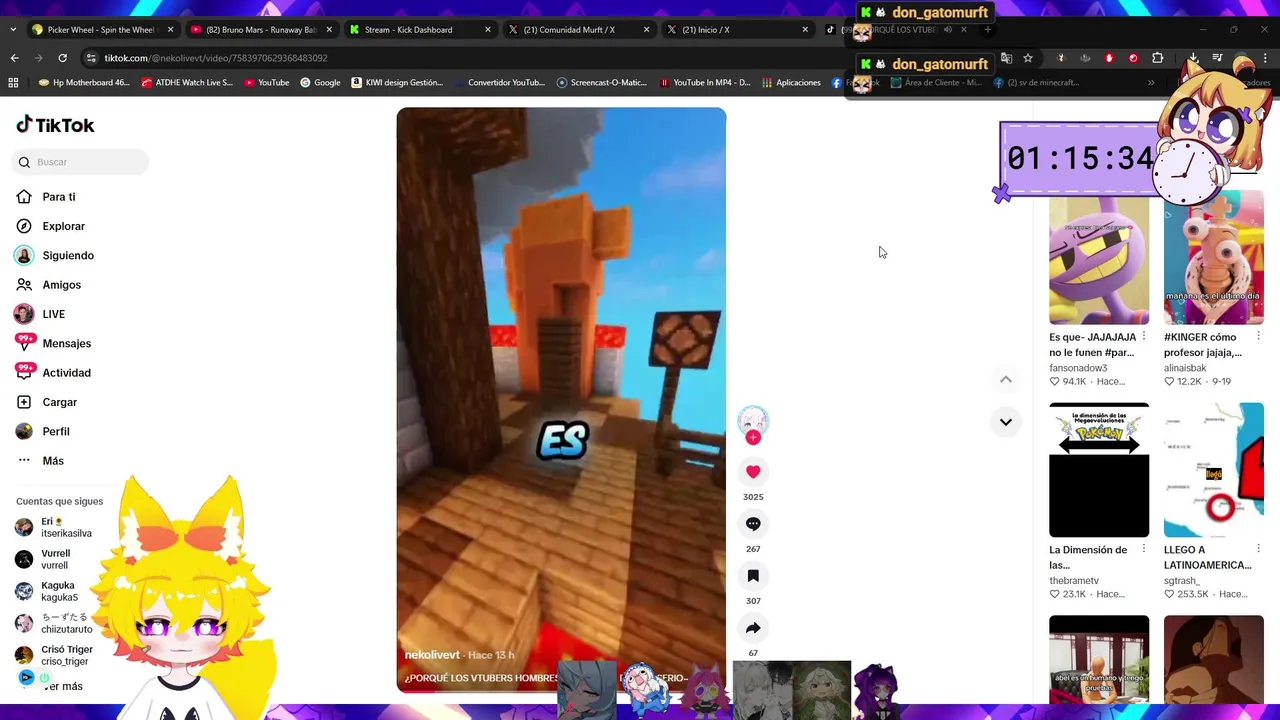The height and width of the screenshot is (720, 1280).
Task: Open Jax purple rabbit video thumbnail
Action: [1099, 257]
